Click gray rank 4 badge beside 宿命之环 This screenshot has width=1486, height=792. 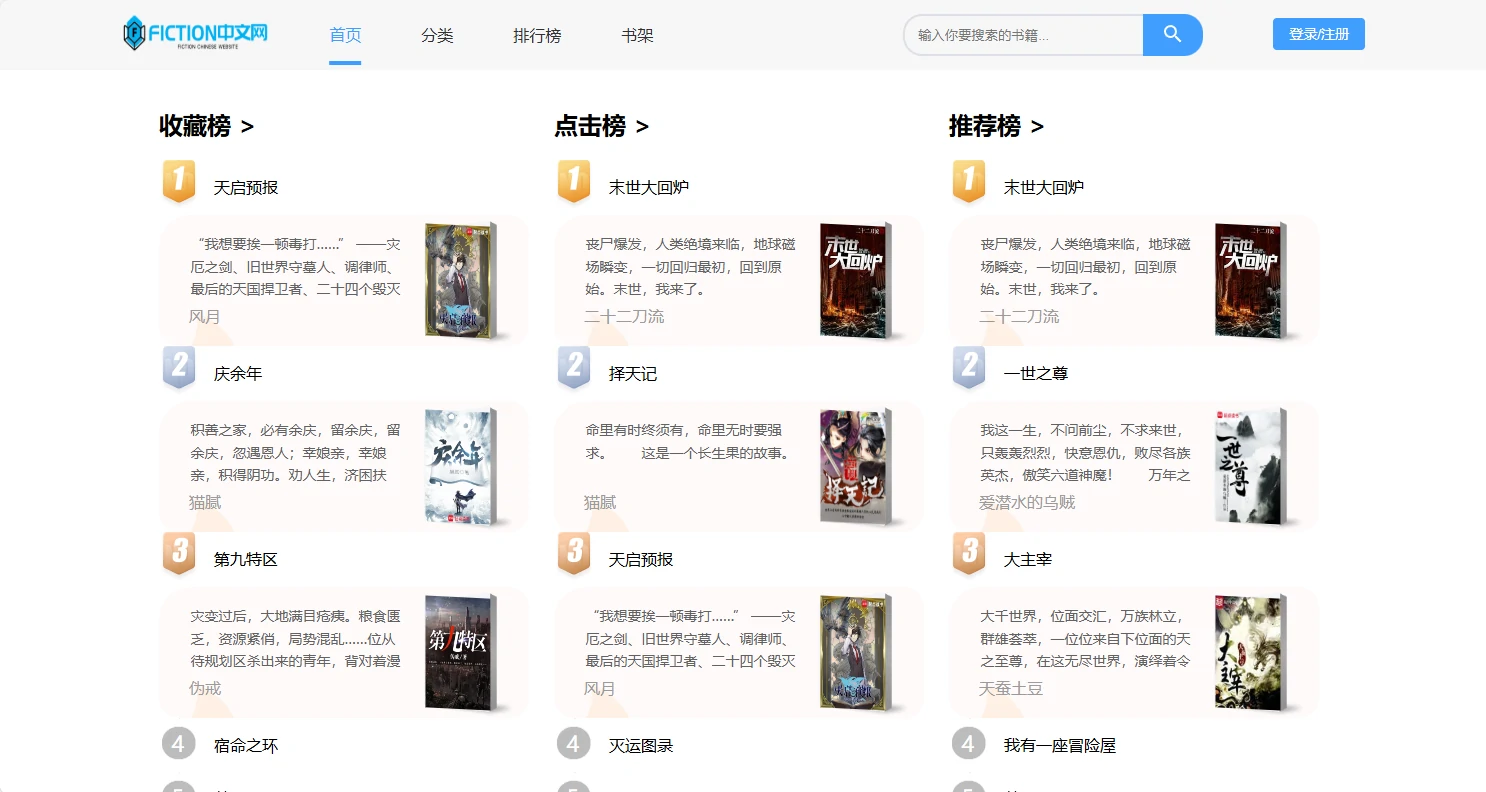click(178, 744)
